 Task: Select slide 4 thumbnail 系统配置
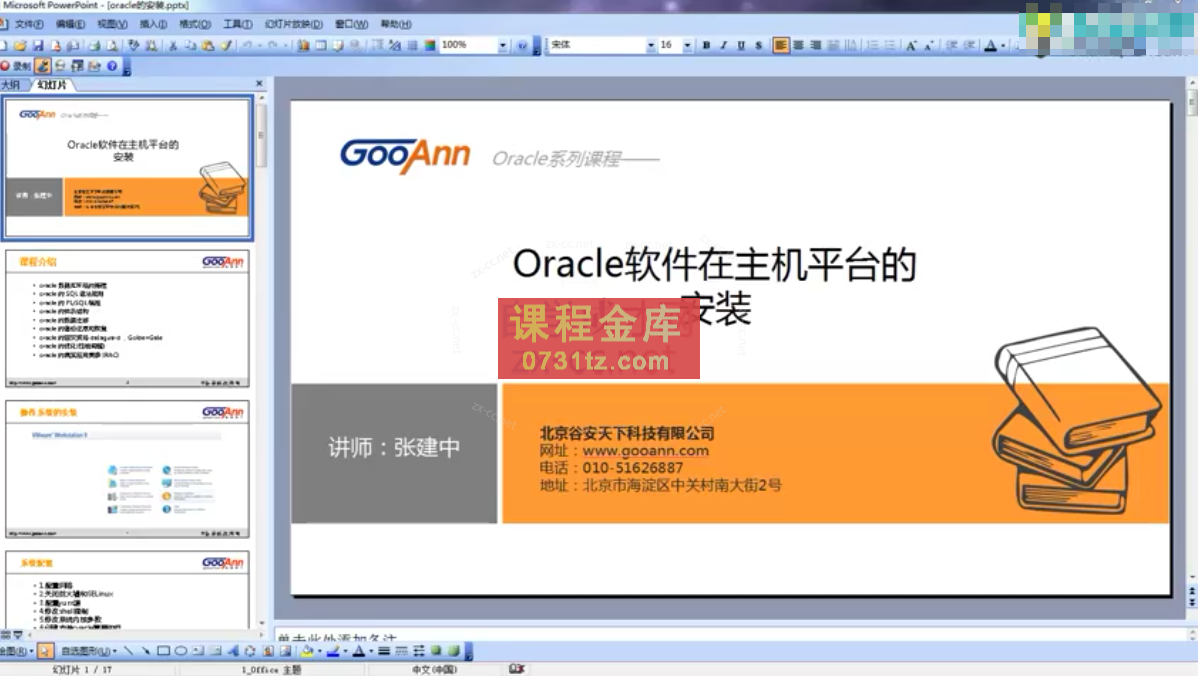128,590
